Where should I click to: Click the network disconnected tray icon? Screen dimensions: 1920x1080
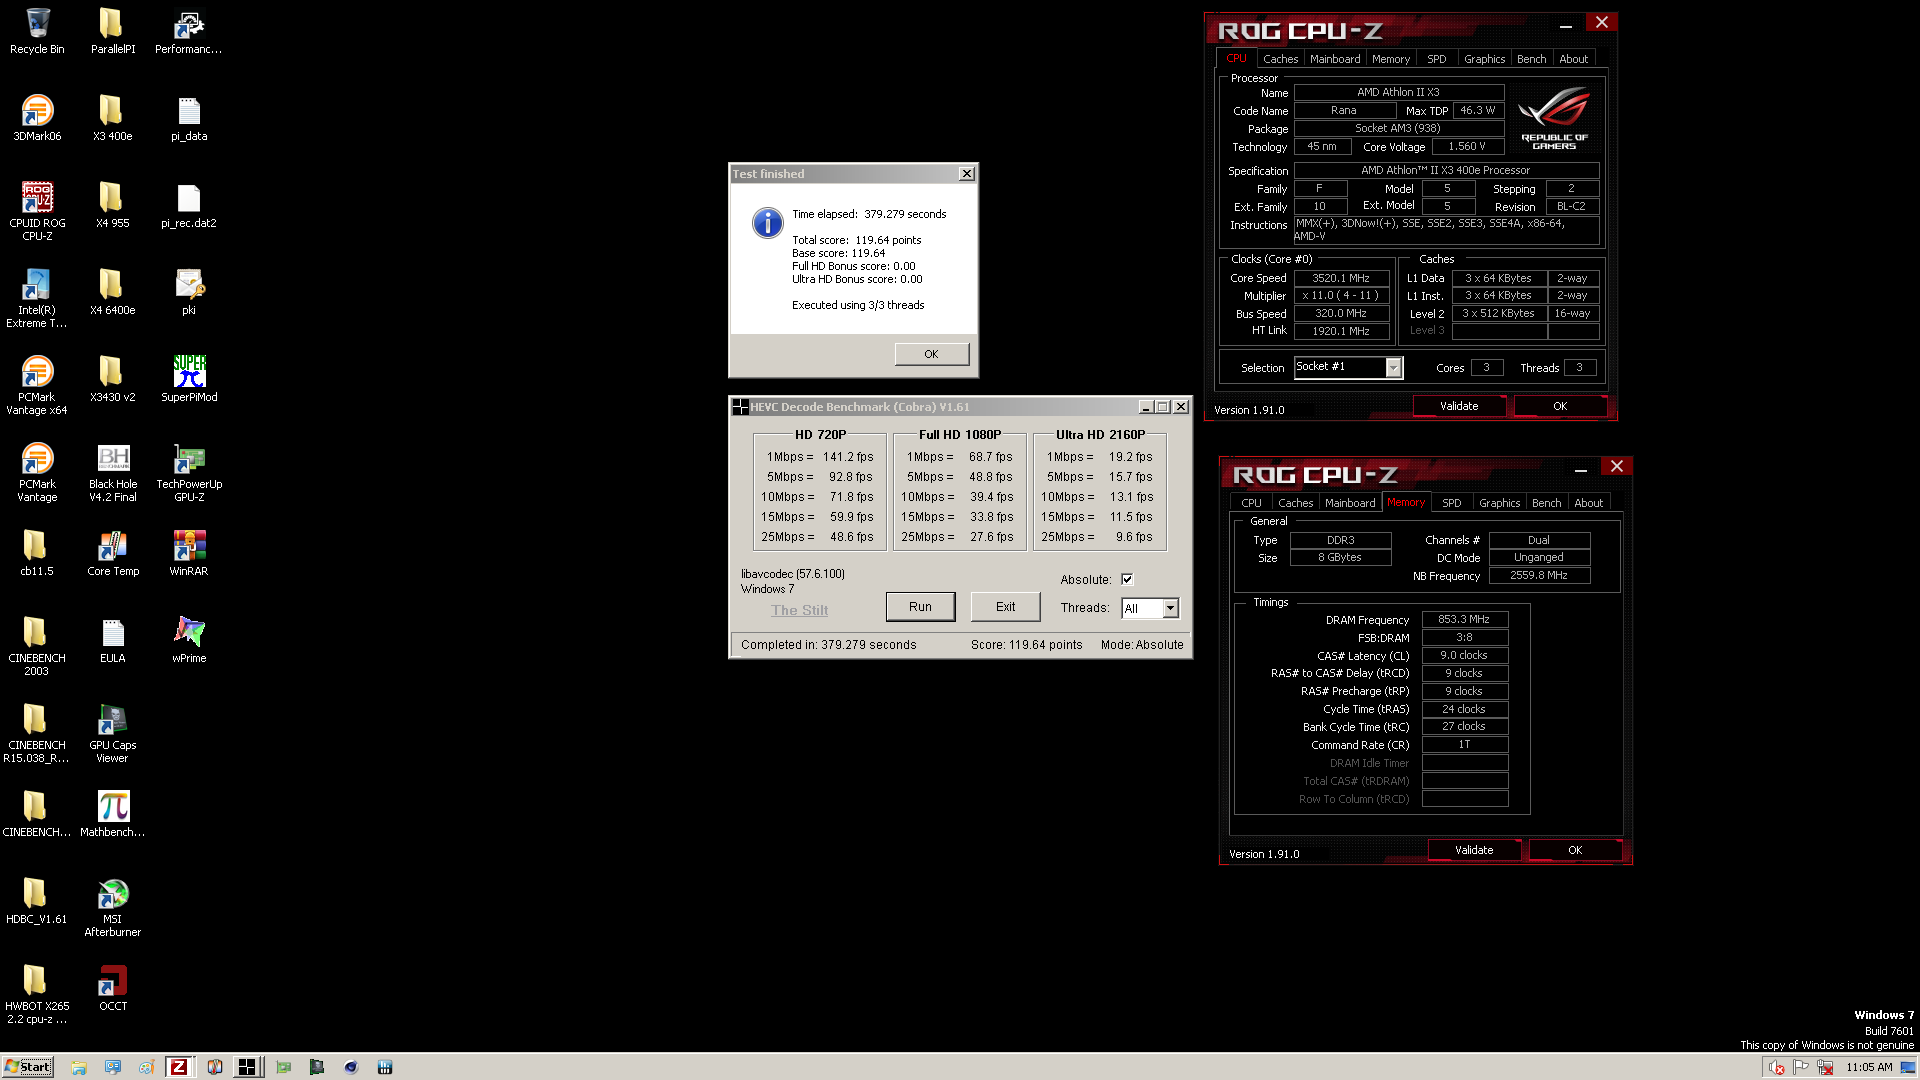coord(1825,1067)
